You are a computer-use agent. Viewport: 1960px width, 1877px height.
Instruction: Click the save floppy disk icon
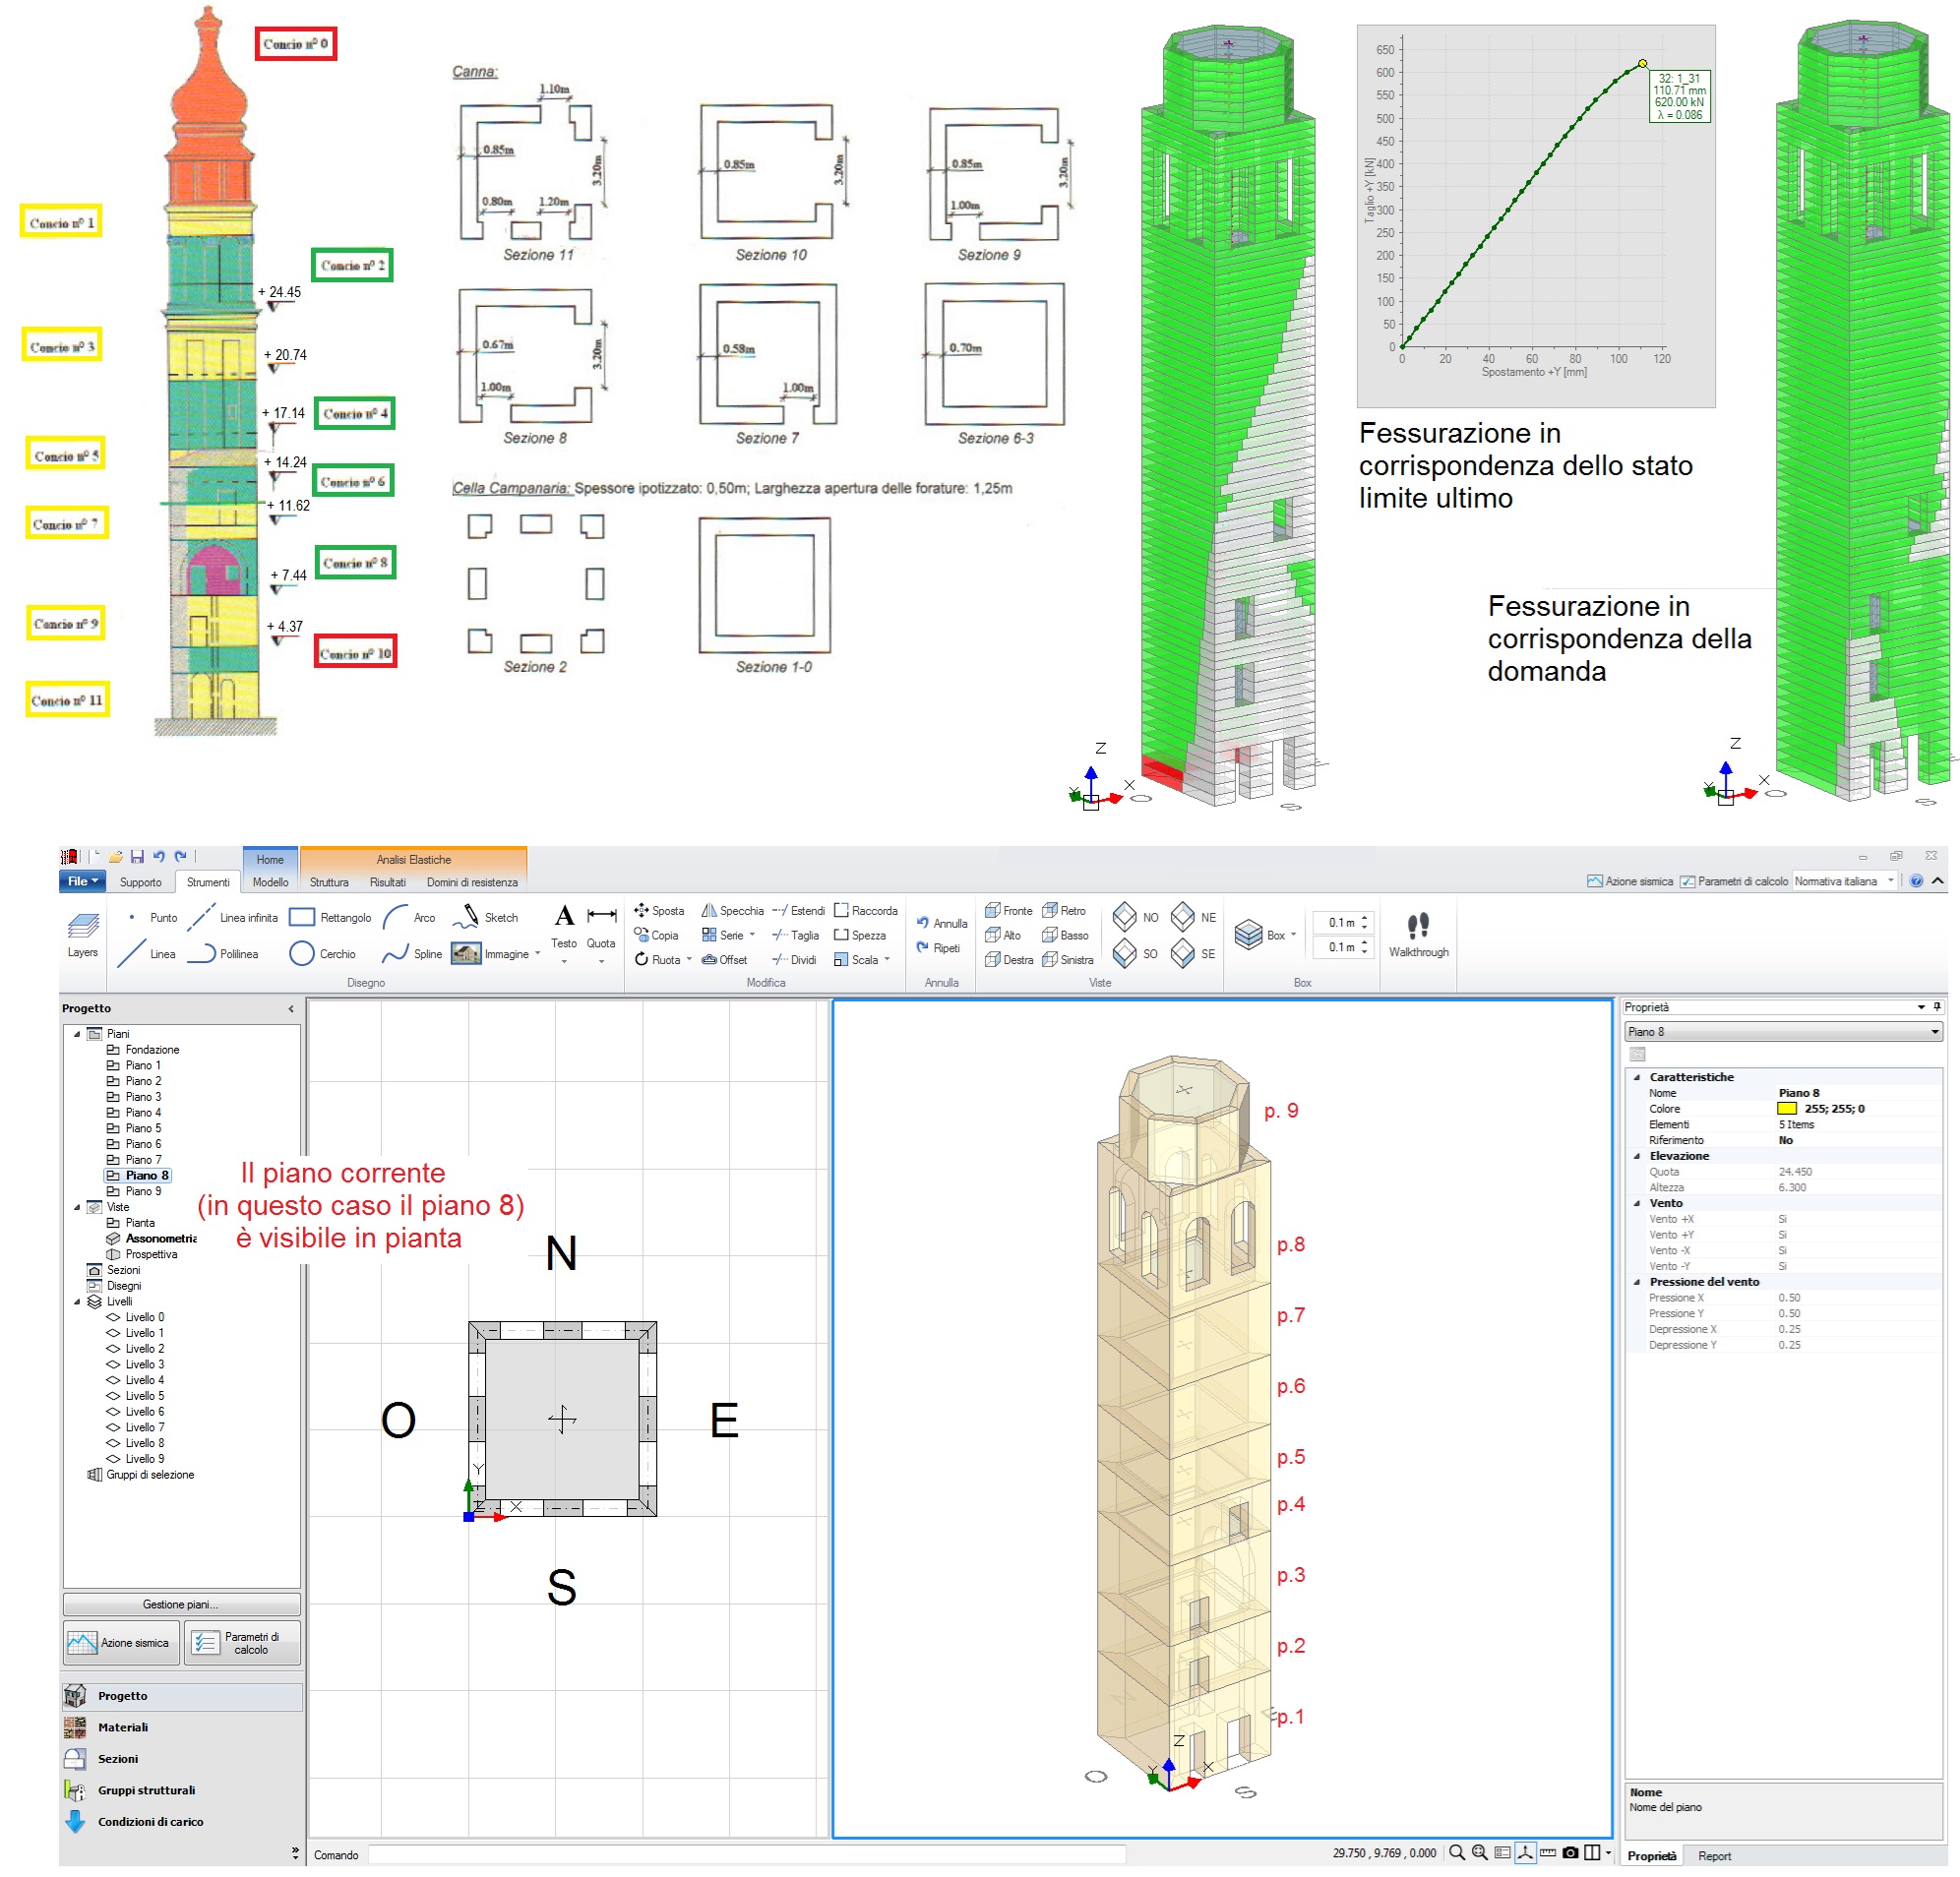(137, 856)
